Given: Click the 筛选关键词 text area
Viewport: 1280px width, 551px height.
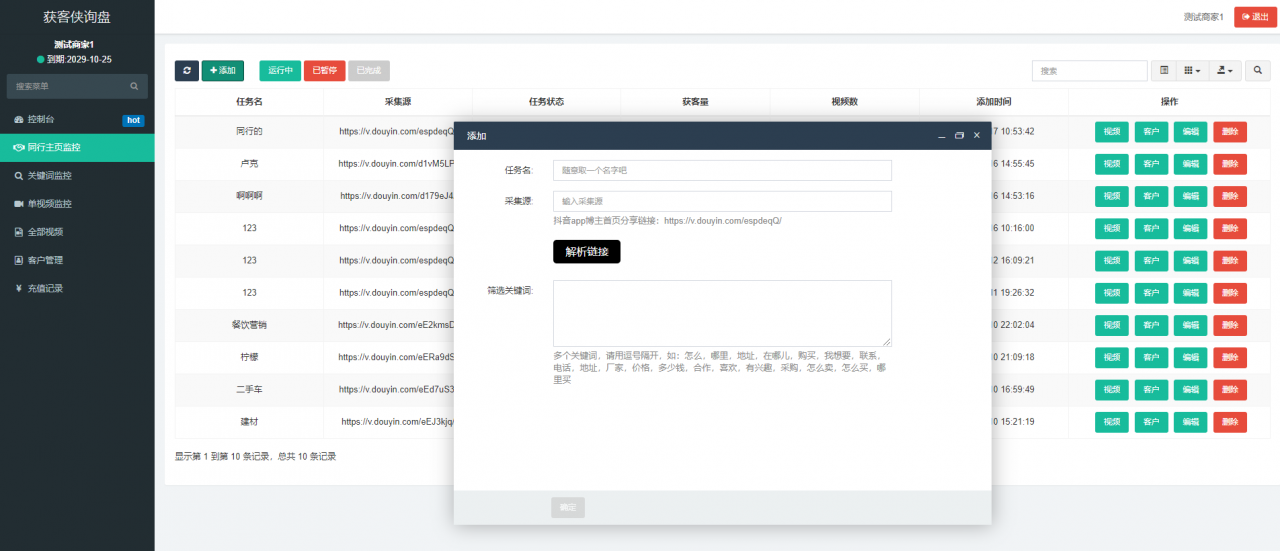Looking at the screenshot, I should tap(722, 313).
